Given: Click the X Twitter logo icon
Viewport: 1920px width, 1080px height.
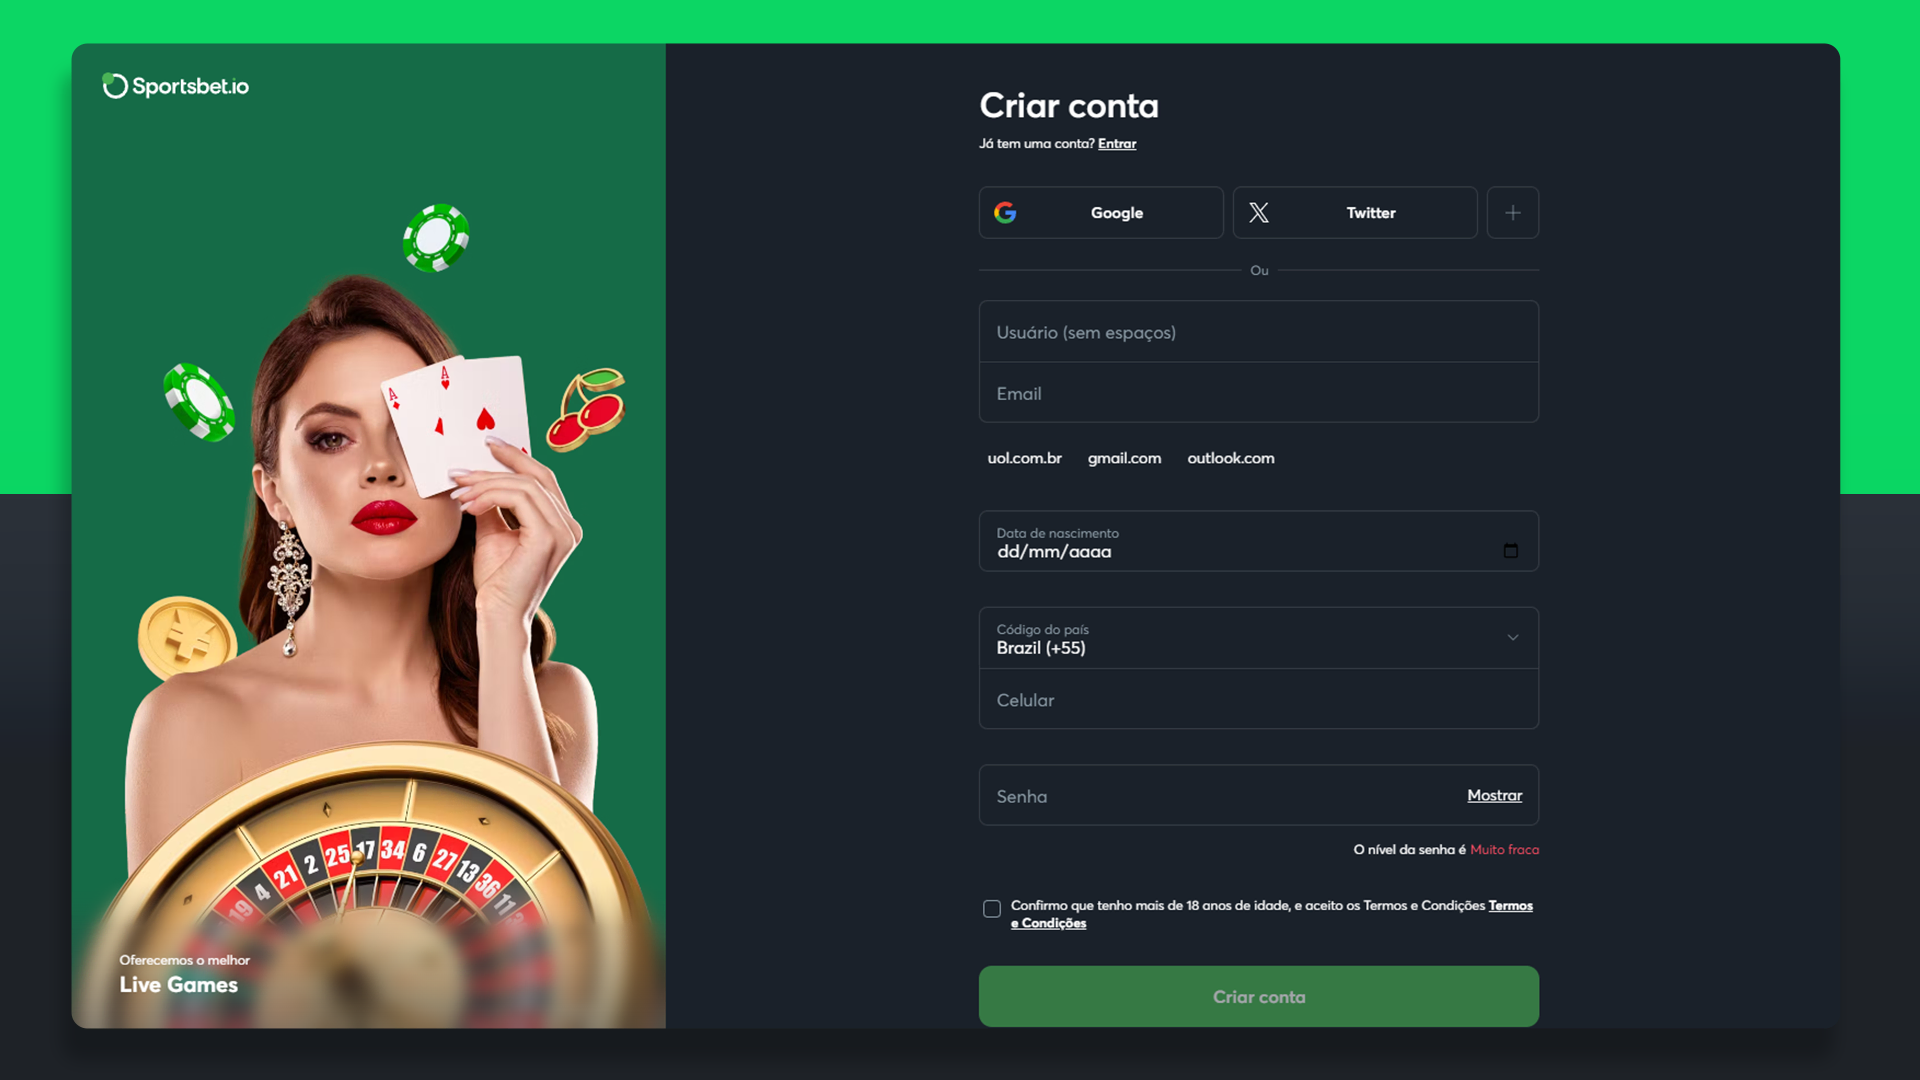Looking at the screenshot, I should pos(1259,212).
